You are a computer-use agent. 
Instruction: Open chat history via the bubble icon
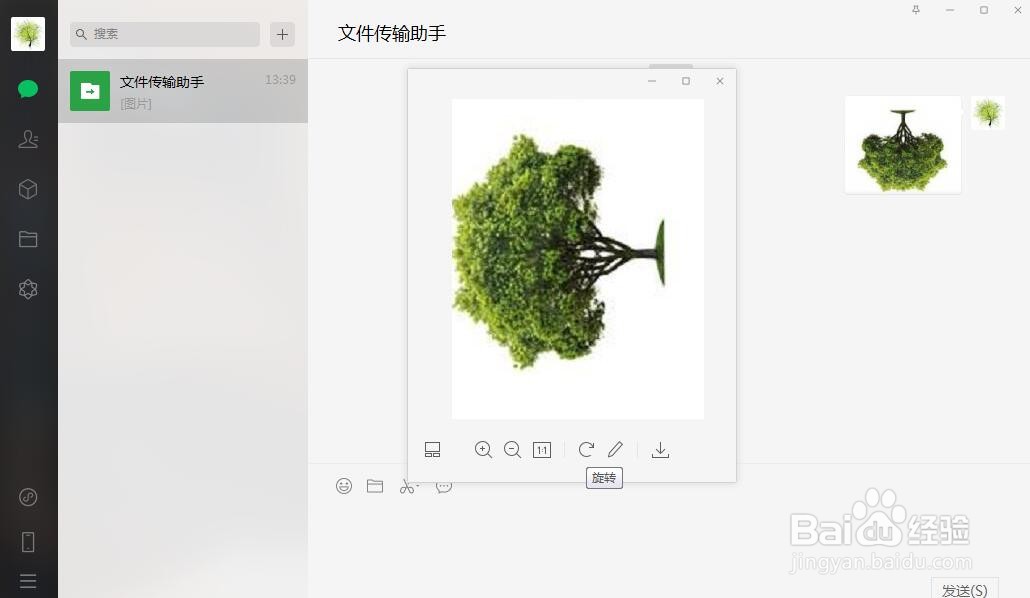click(x=443, y=486)
